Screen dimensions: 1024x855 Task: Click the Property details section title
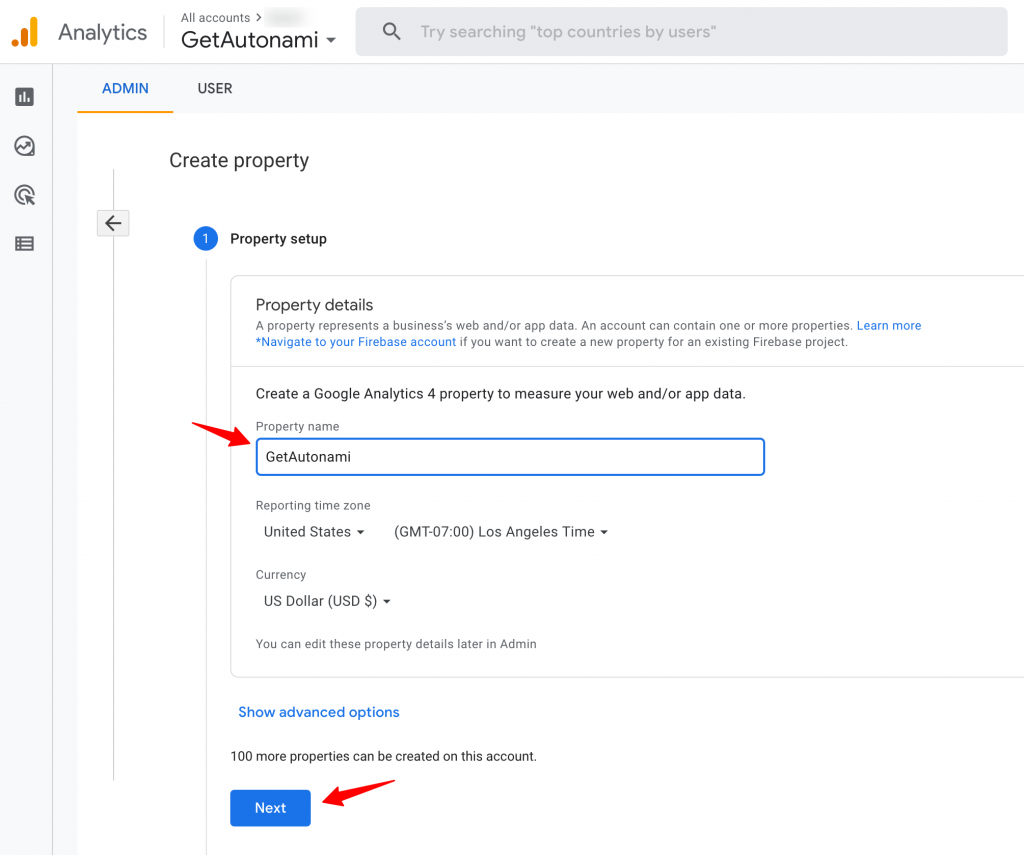314,305
